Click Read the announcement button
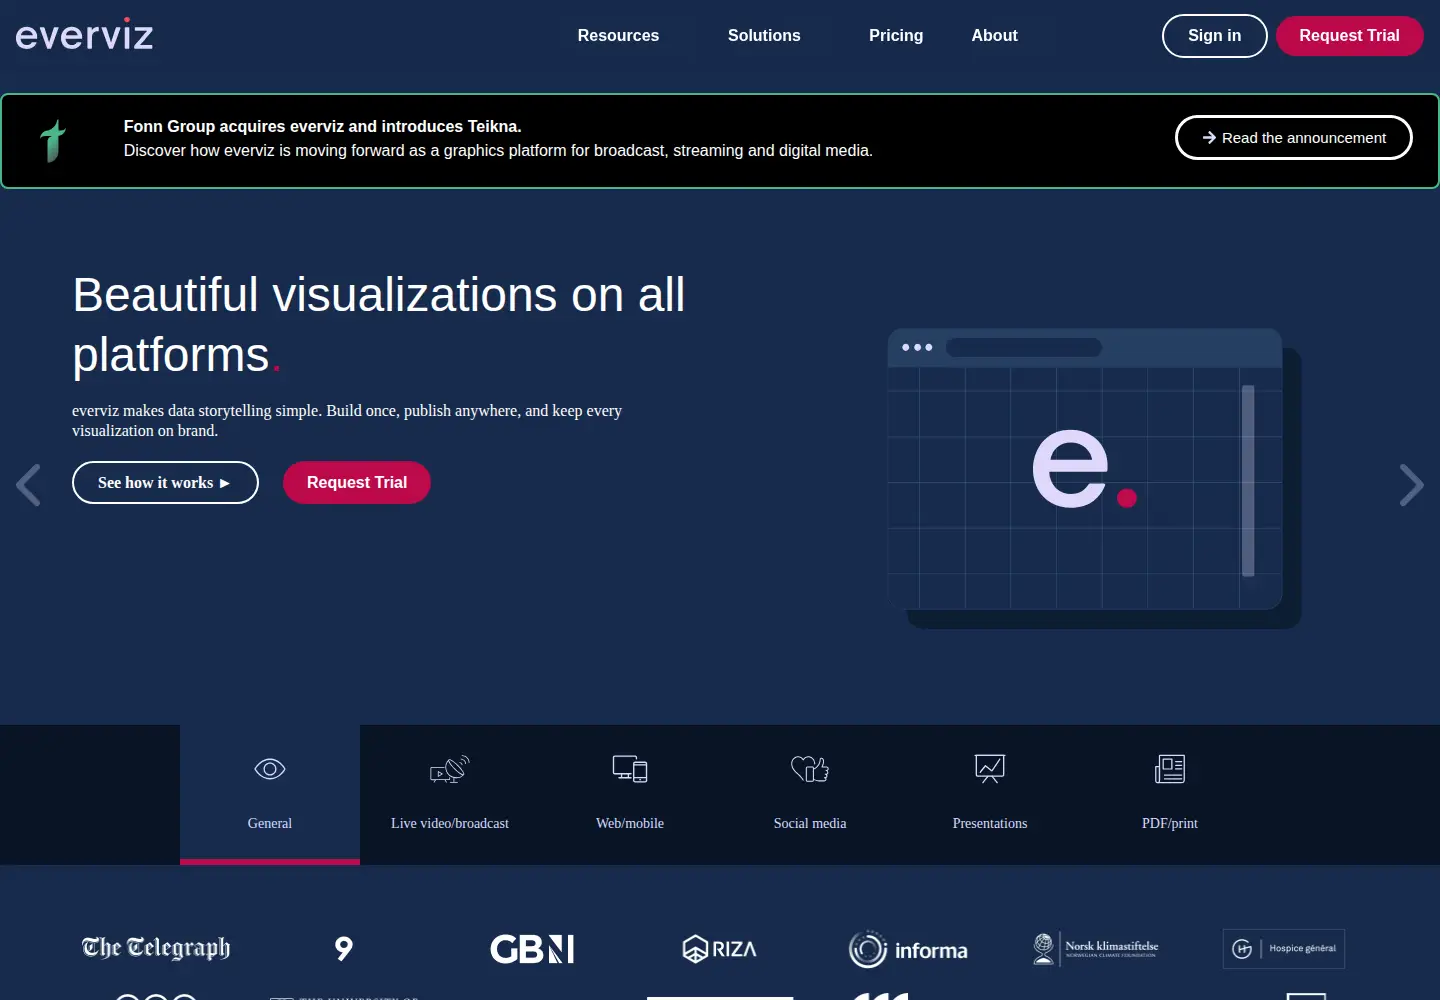Screen dimensions: 1440x1000 [1293, 138]
